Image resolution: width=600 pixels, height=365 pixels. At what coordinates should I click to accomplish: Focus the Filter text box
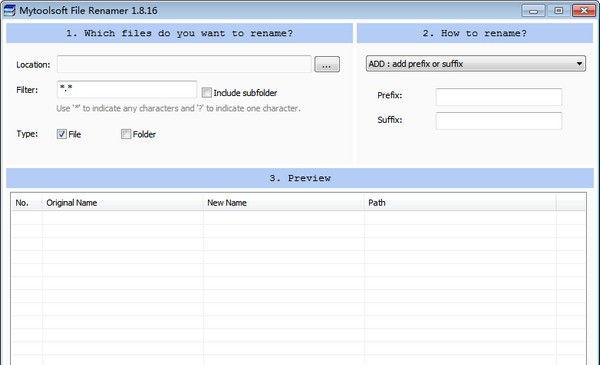pos(127,90)
